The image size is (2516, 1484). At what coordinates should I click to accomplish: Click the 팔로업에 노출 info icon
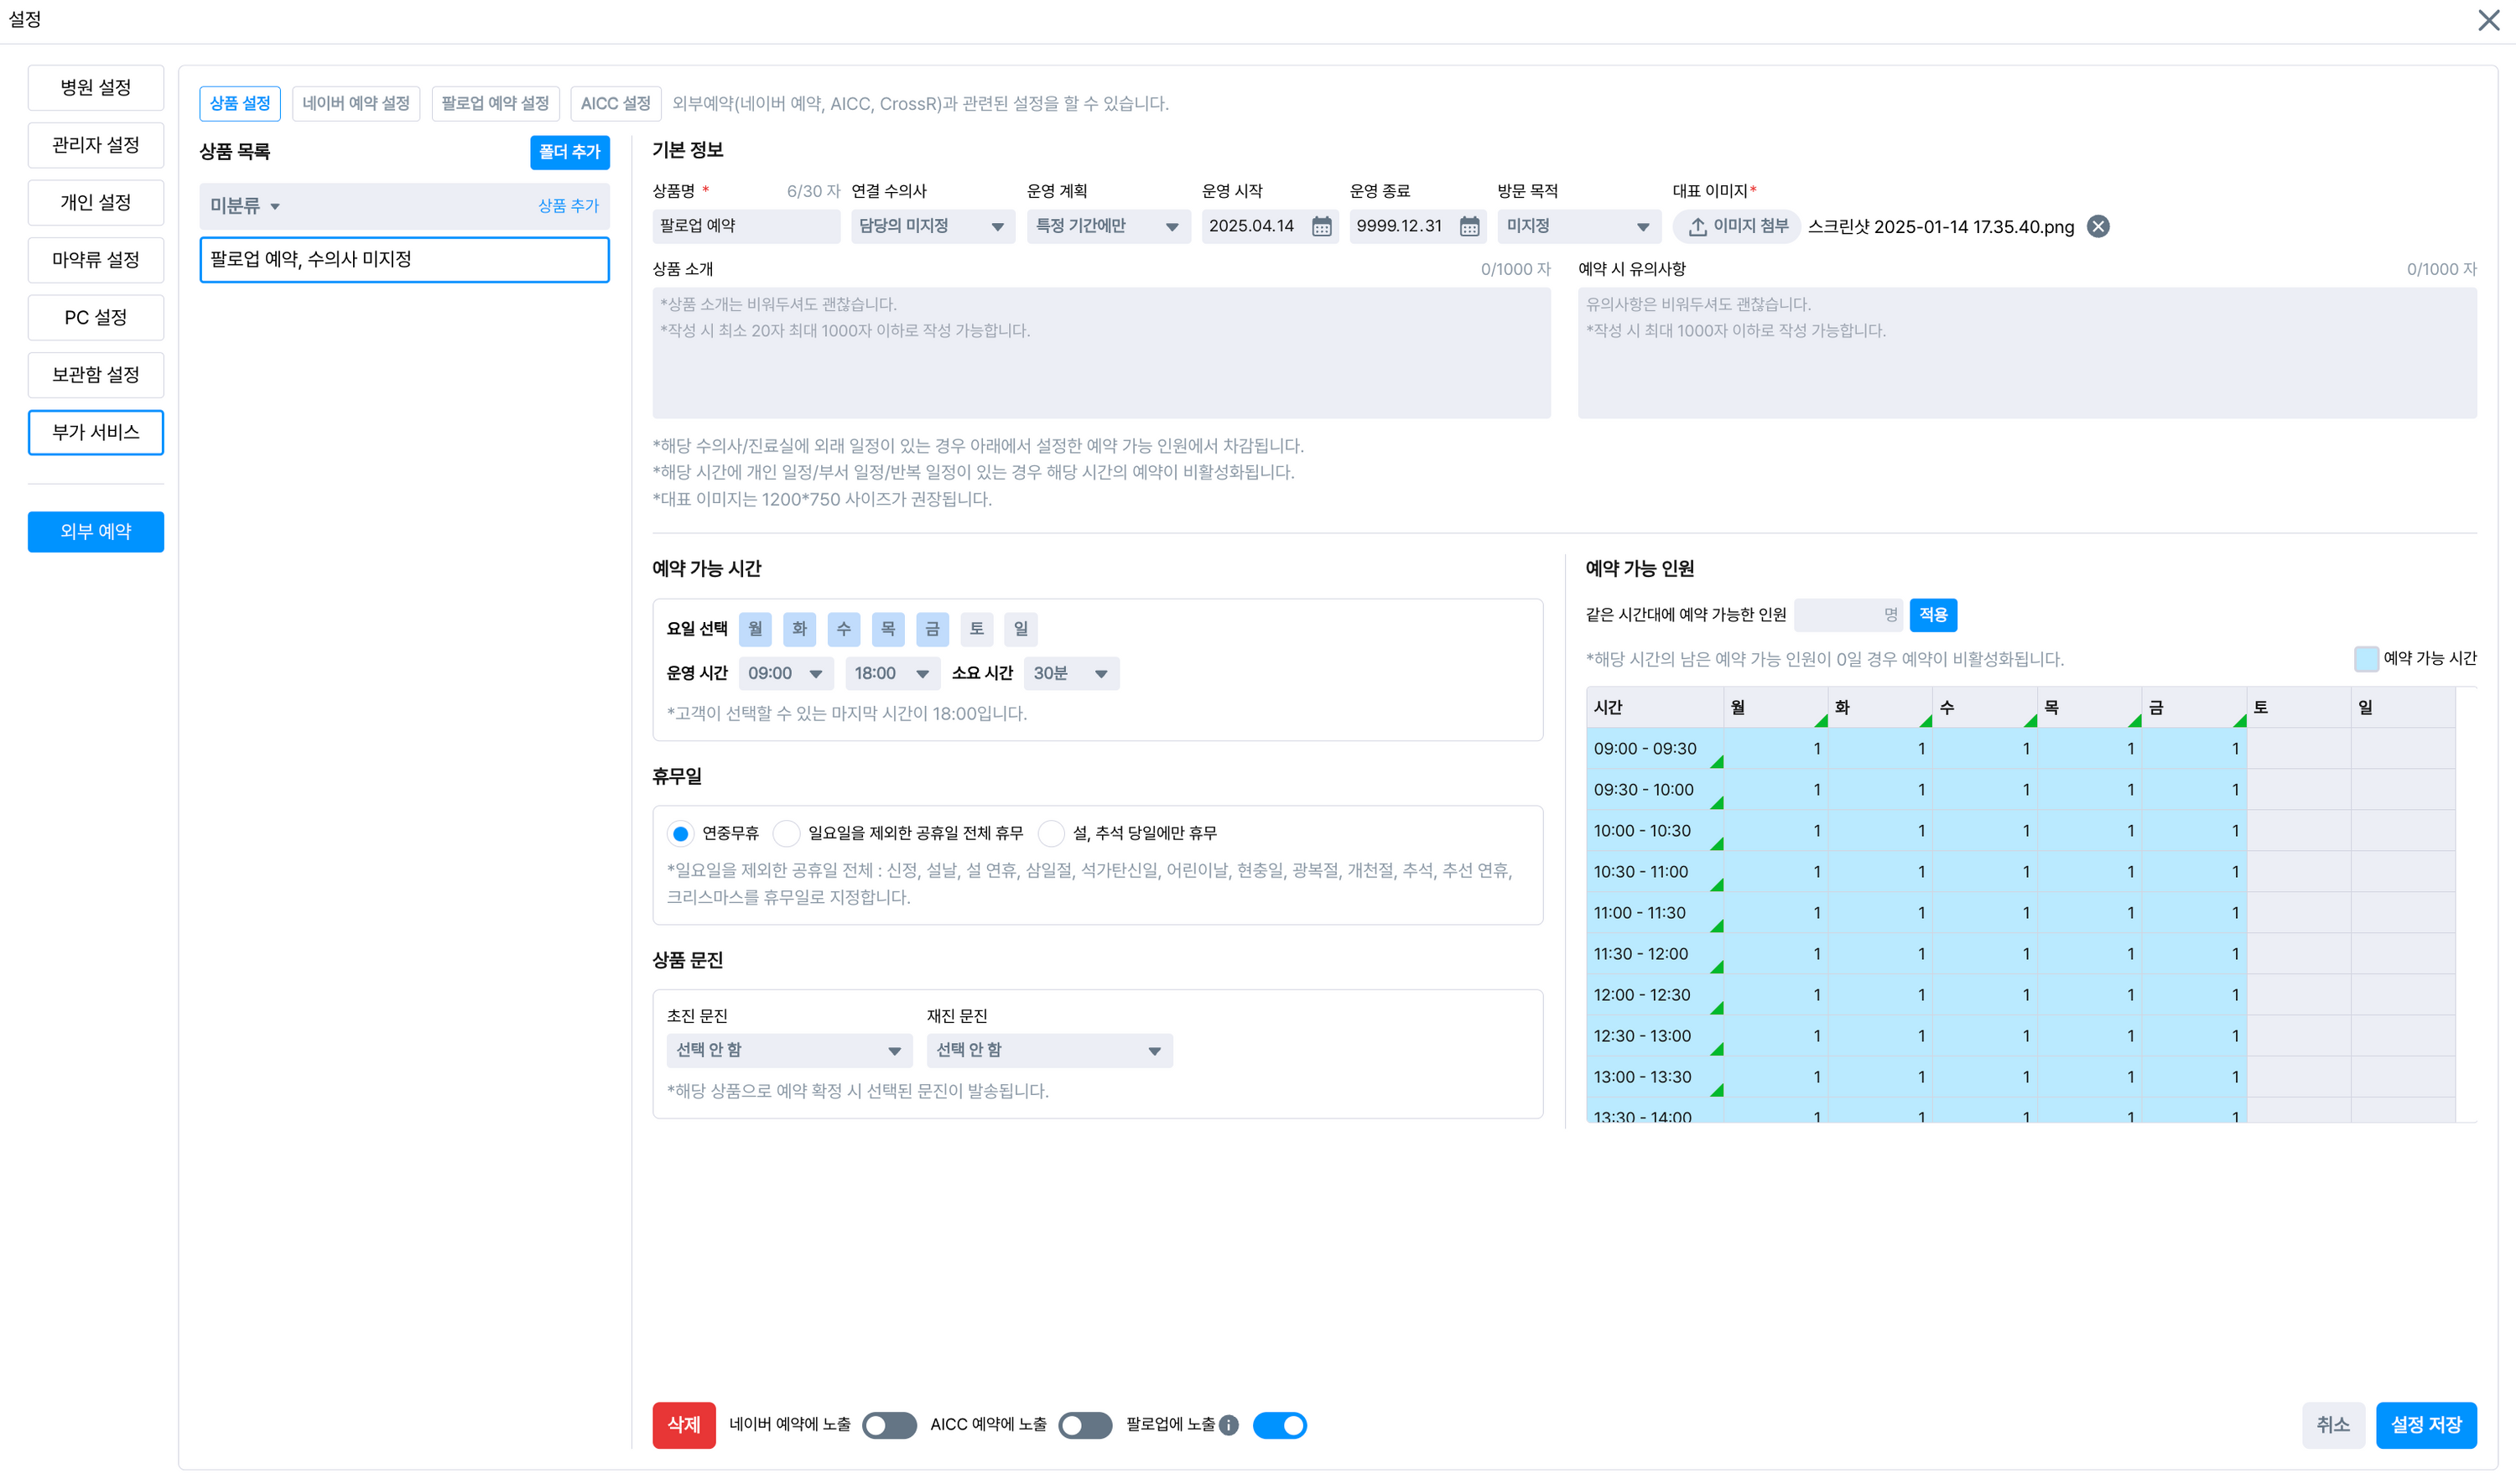click(1229, 1425)
